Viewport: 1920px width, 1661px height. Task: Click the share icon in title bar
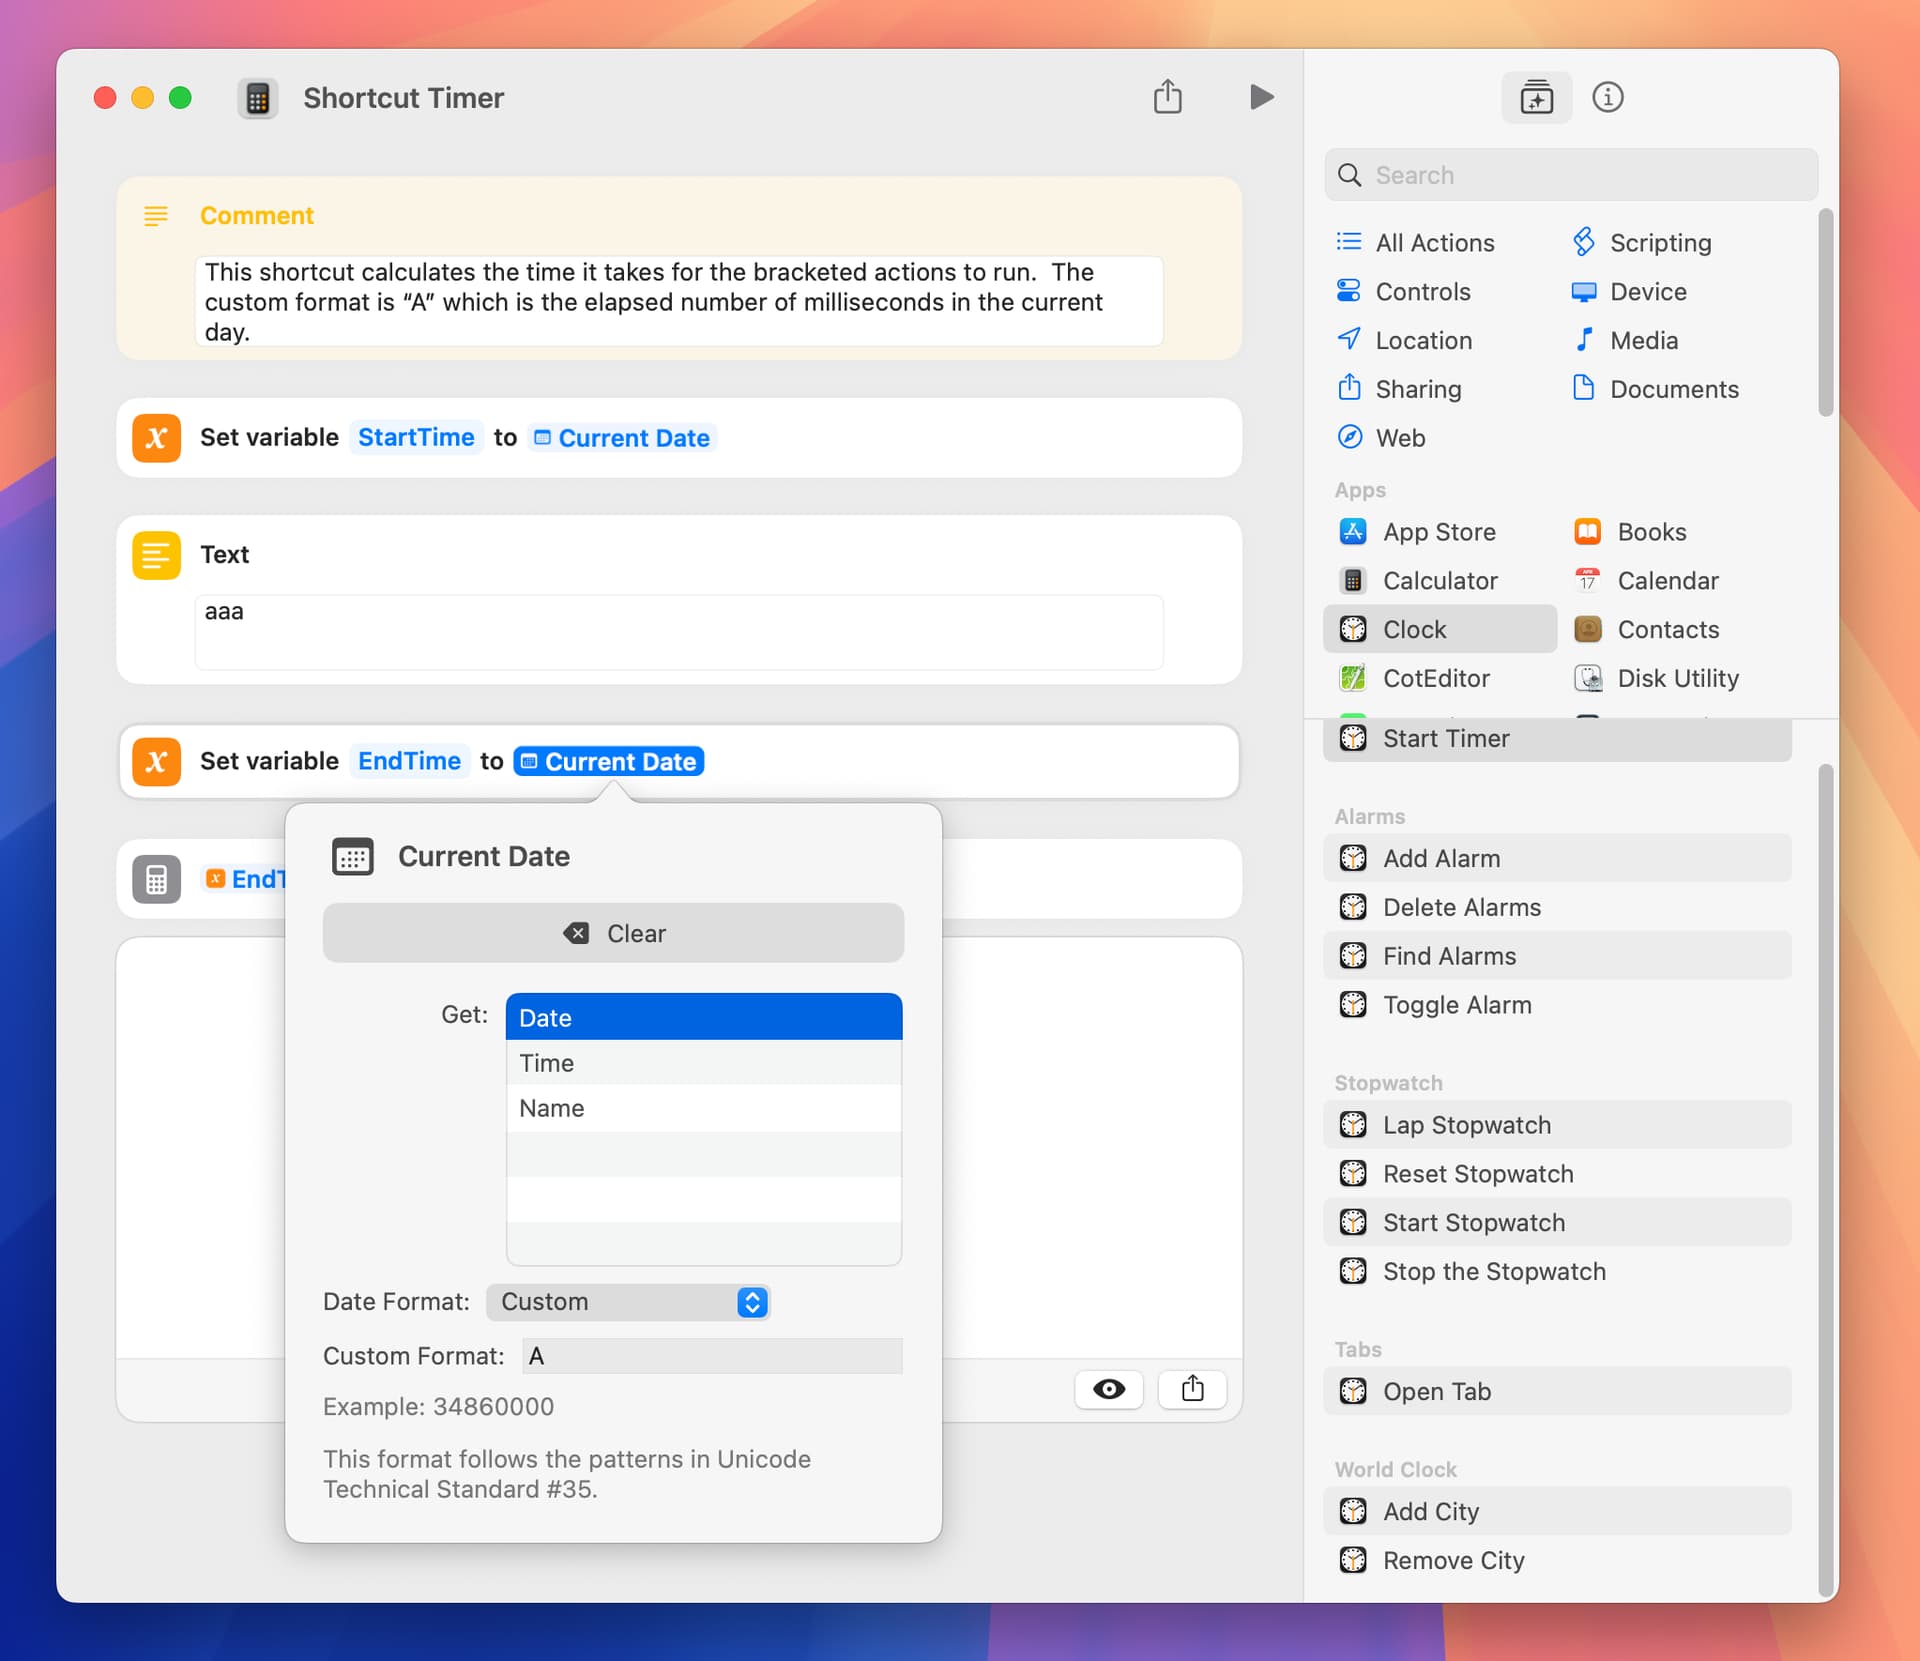point(1167,97)
